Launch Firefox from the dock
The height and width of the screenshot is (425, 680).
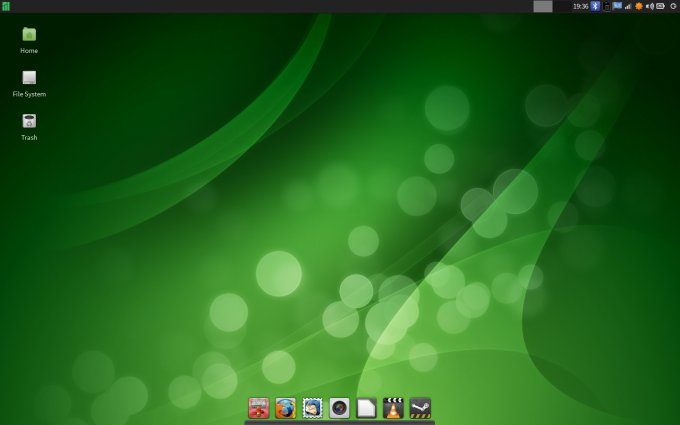pos(286,408)
